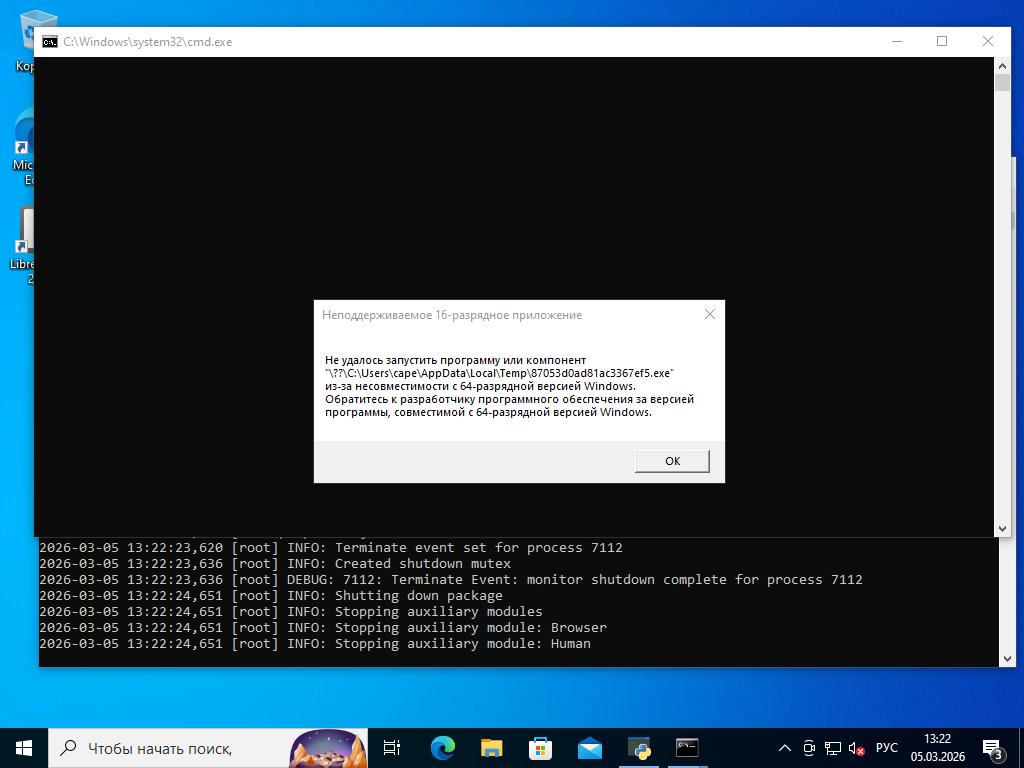Switch to the Python taskbar window

click(x=638, y=748)
